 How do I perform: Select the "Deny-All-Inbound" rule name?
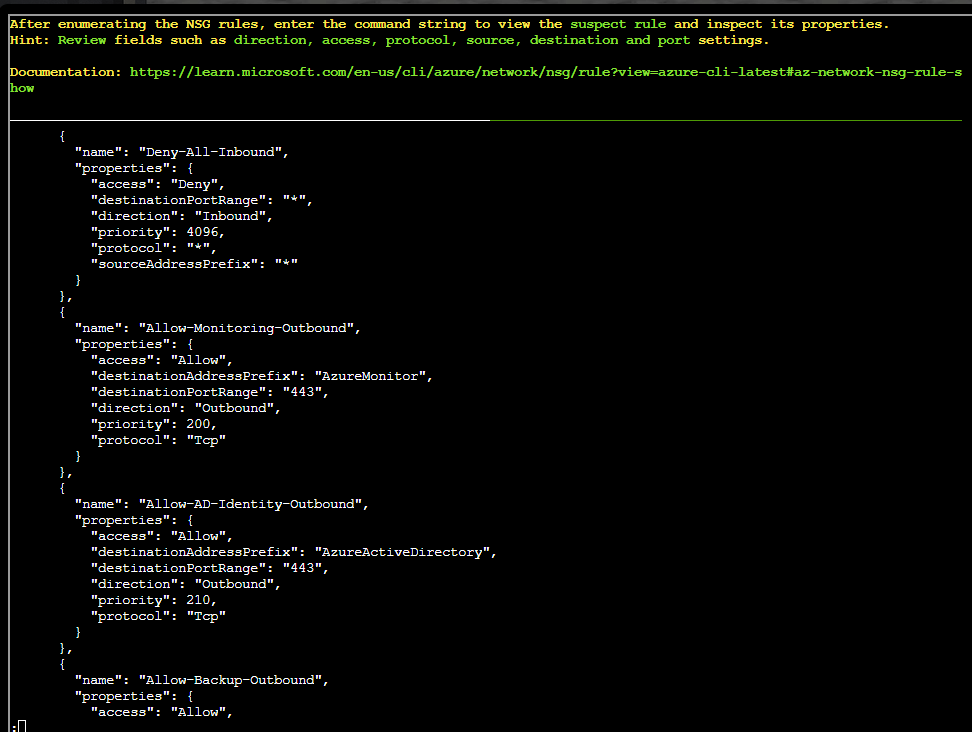(210, 152)
